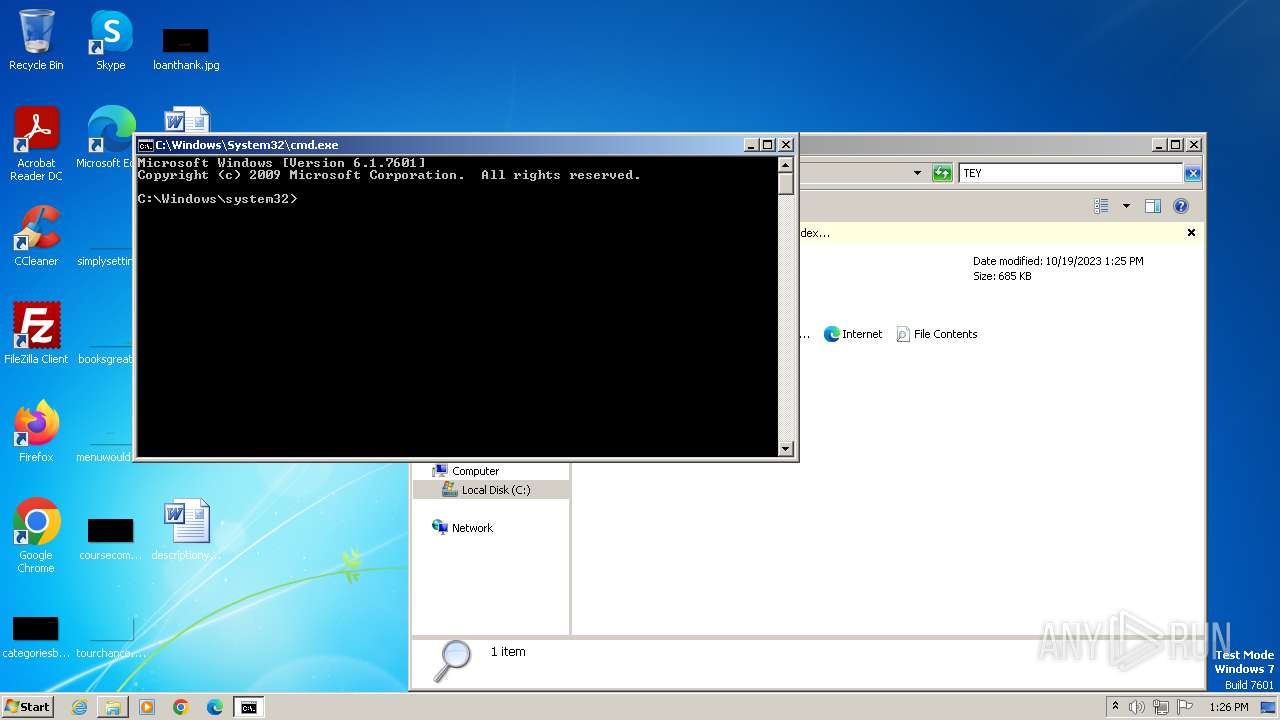This screenshot has height=720, width=1280.
Task: Open Edge from the taskbar
Action: (x=215, y=707)
